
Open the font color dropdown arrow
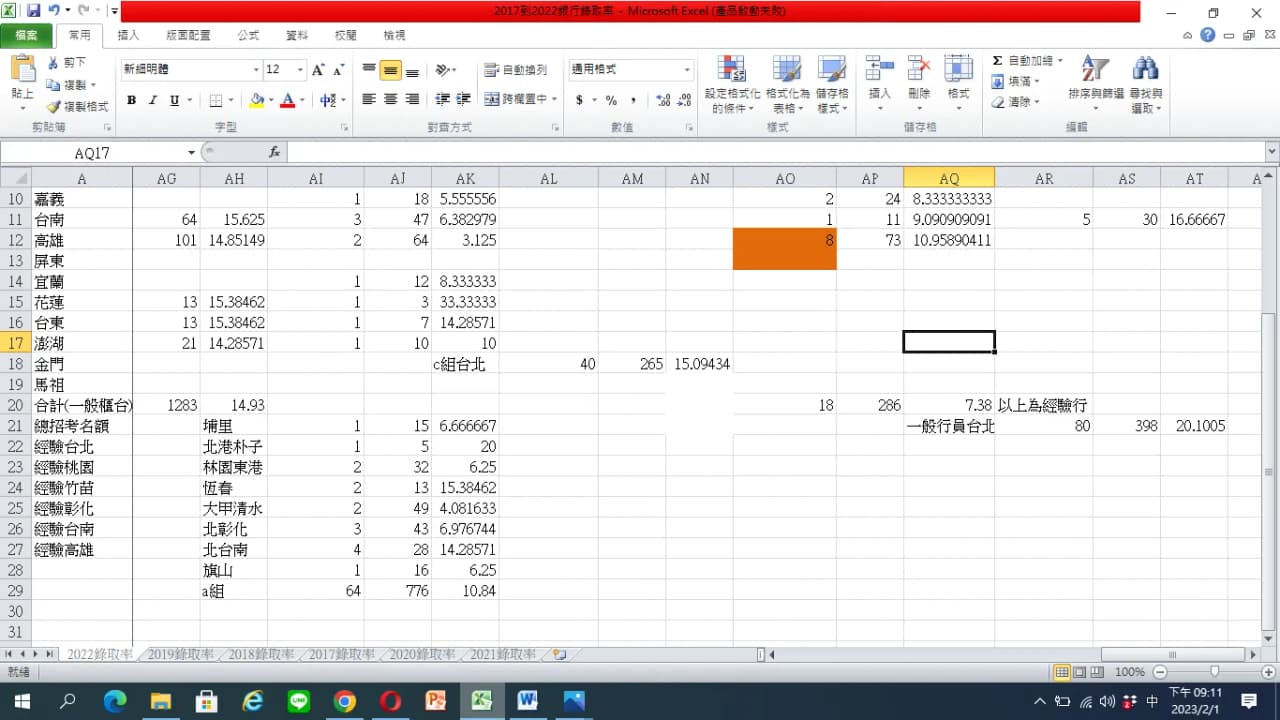tap(303, 100)
